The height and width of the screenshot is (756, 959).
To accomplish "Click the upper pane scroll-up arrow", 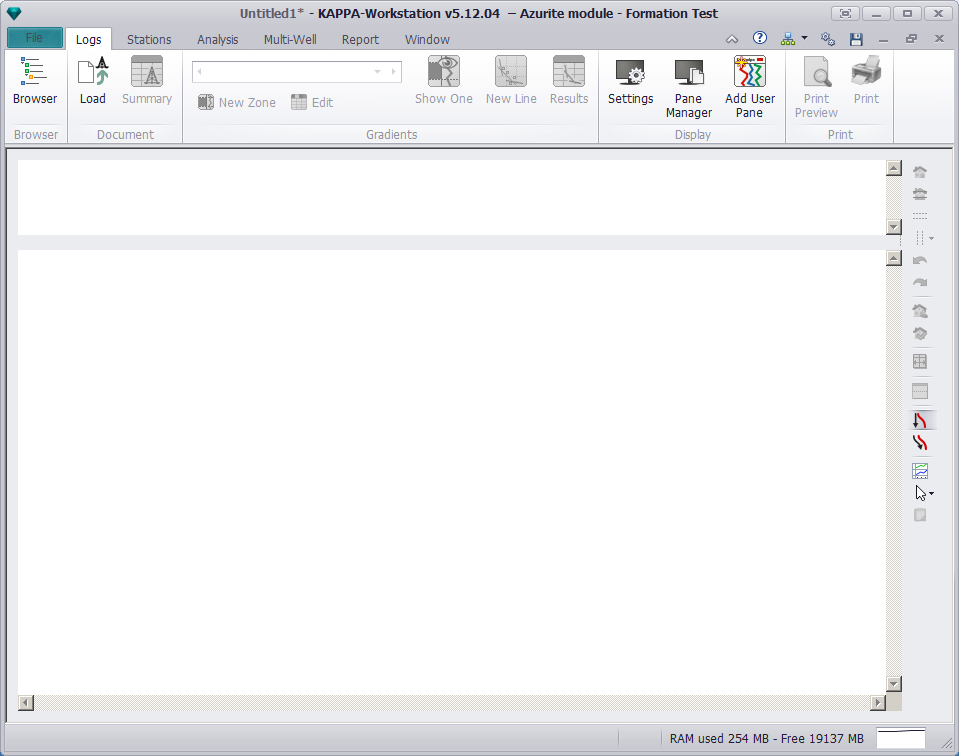I will coord(894,168).
